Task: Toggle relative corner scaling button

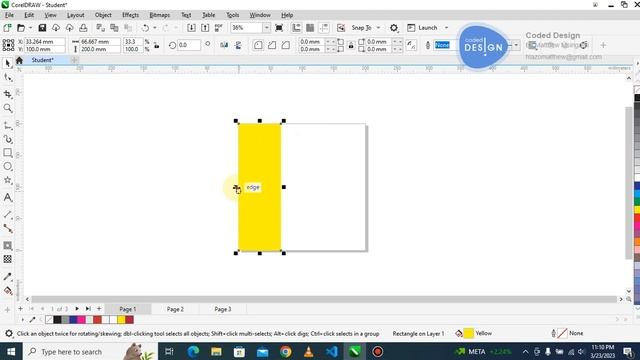Action: pos(411,45)
